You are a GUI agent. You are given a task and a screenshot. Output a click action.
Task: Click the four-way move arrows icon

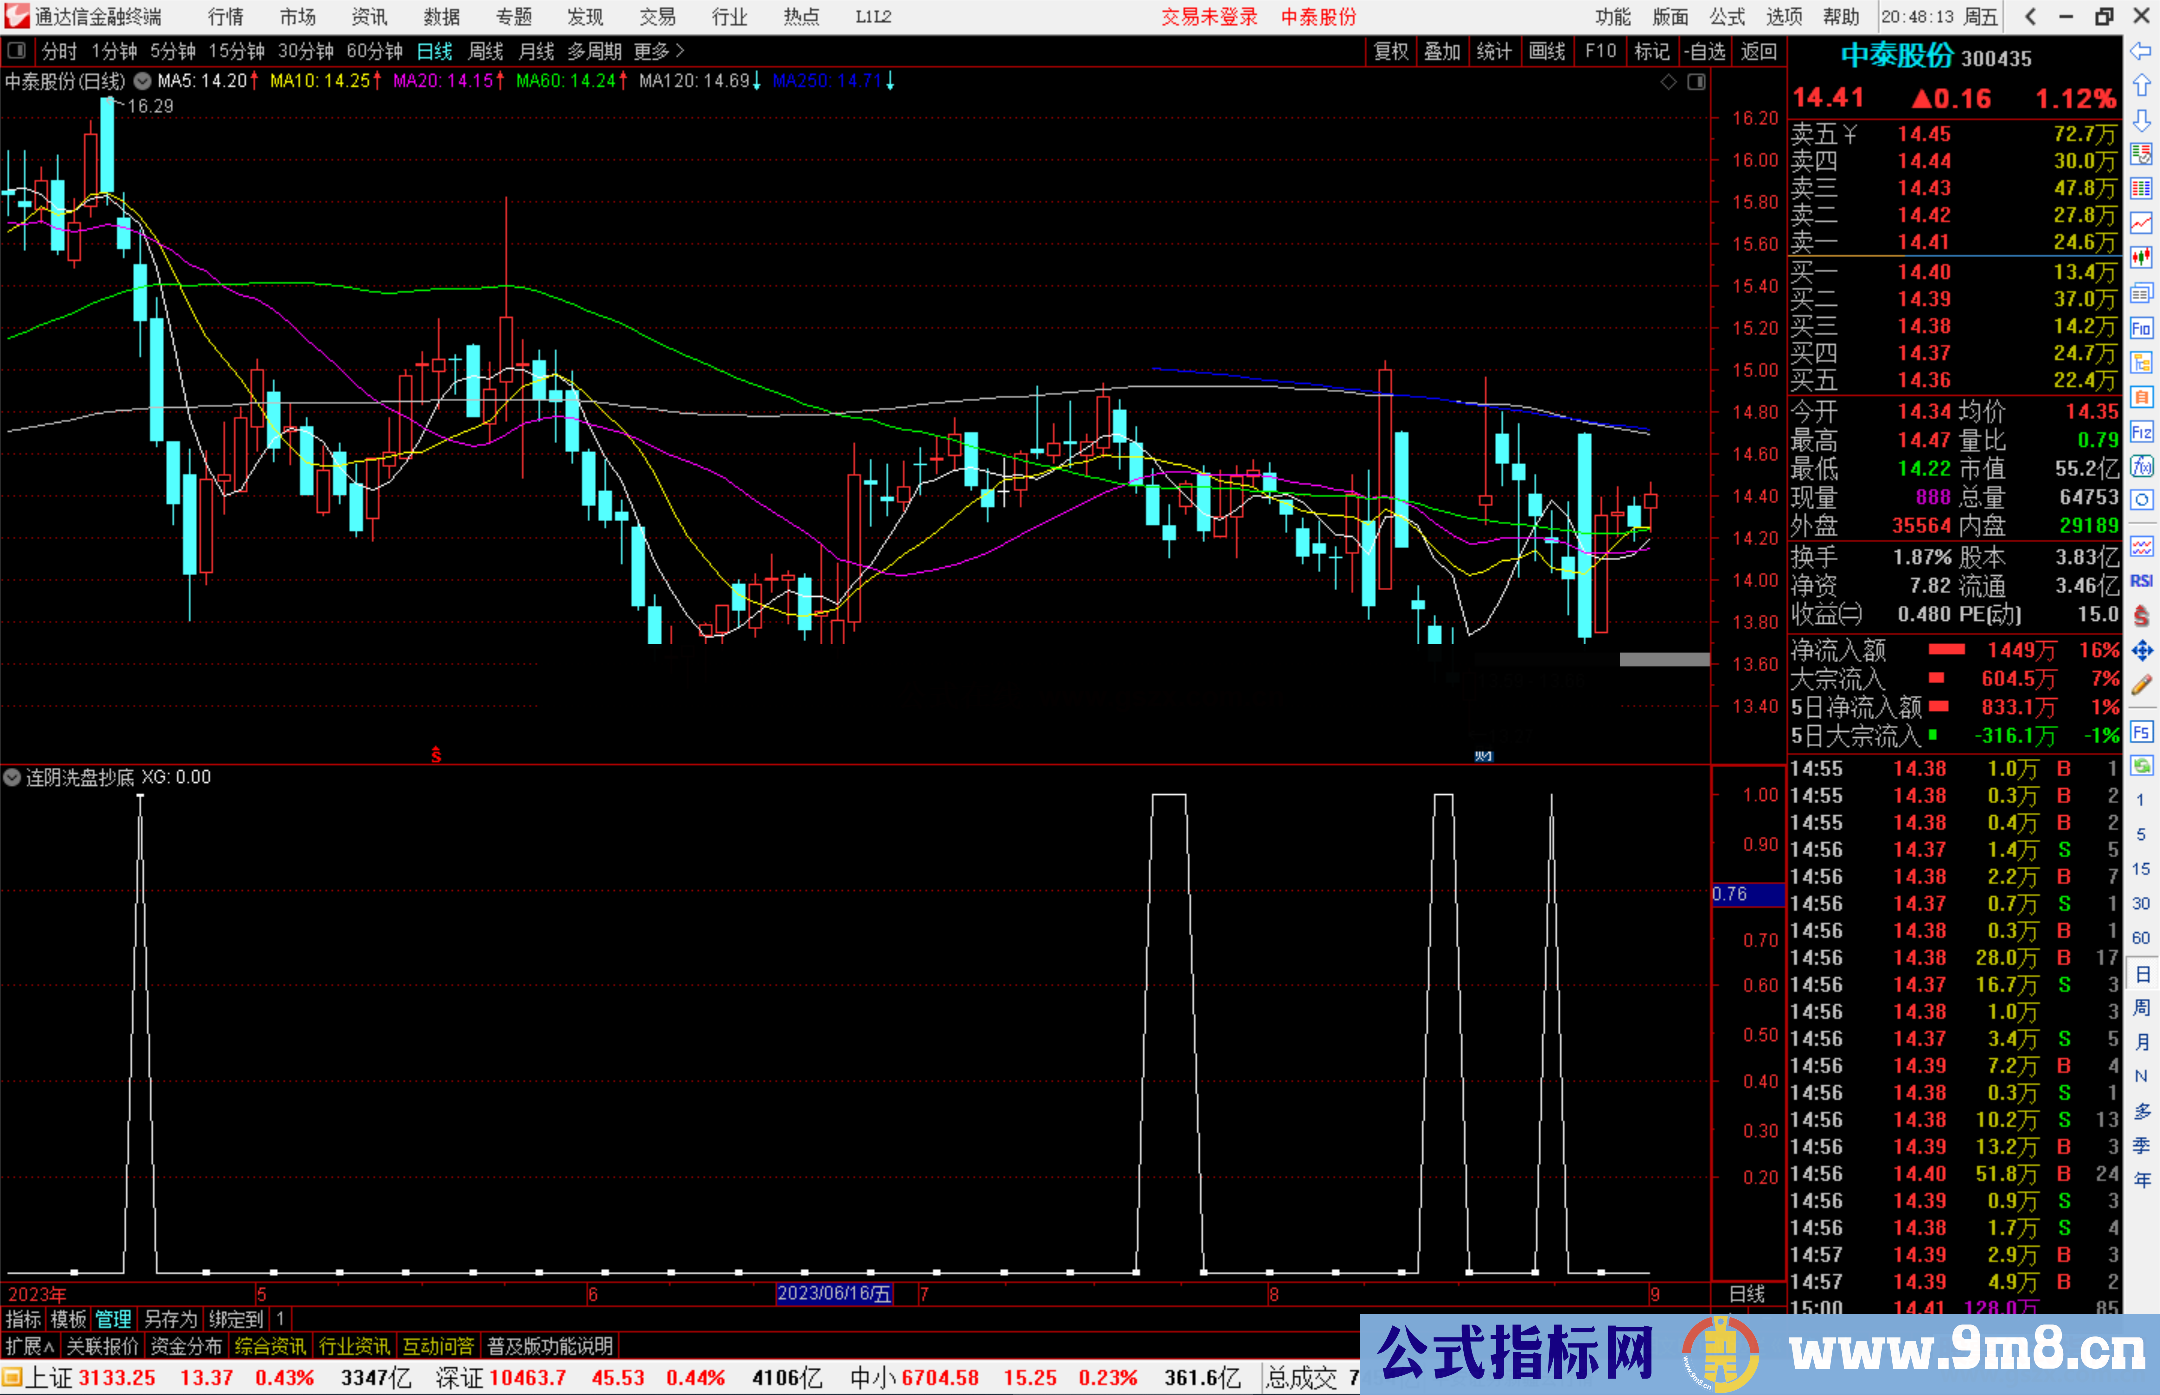[x=2141, y=651]
